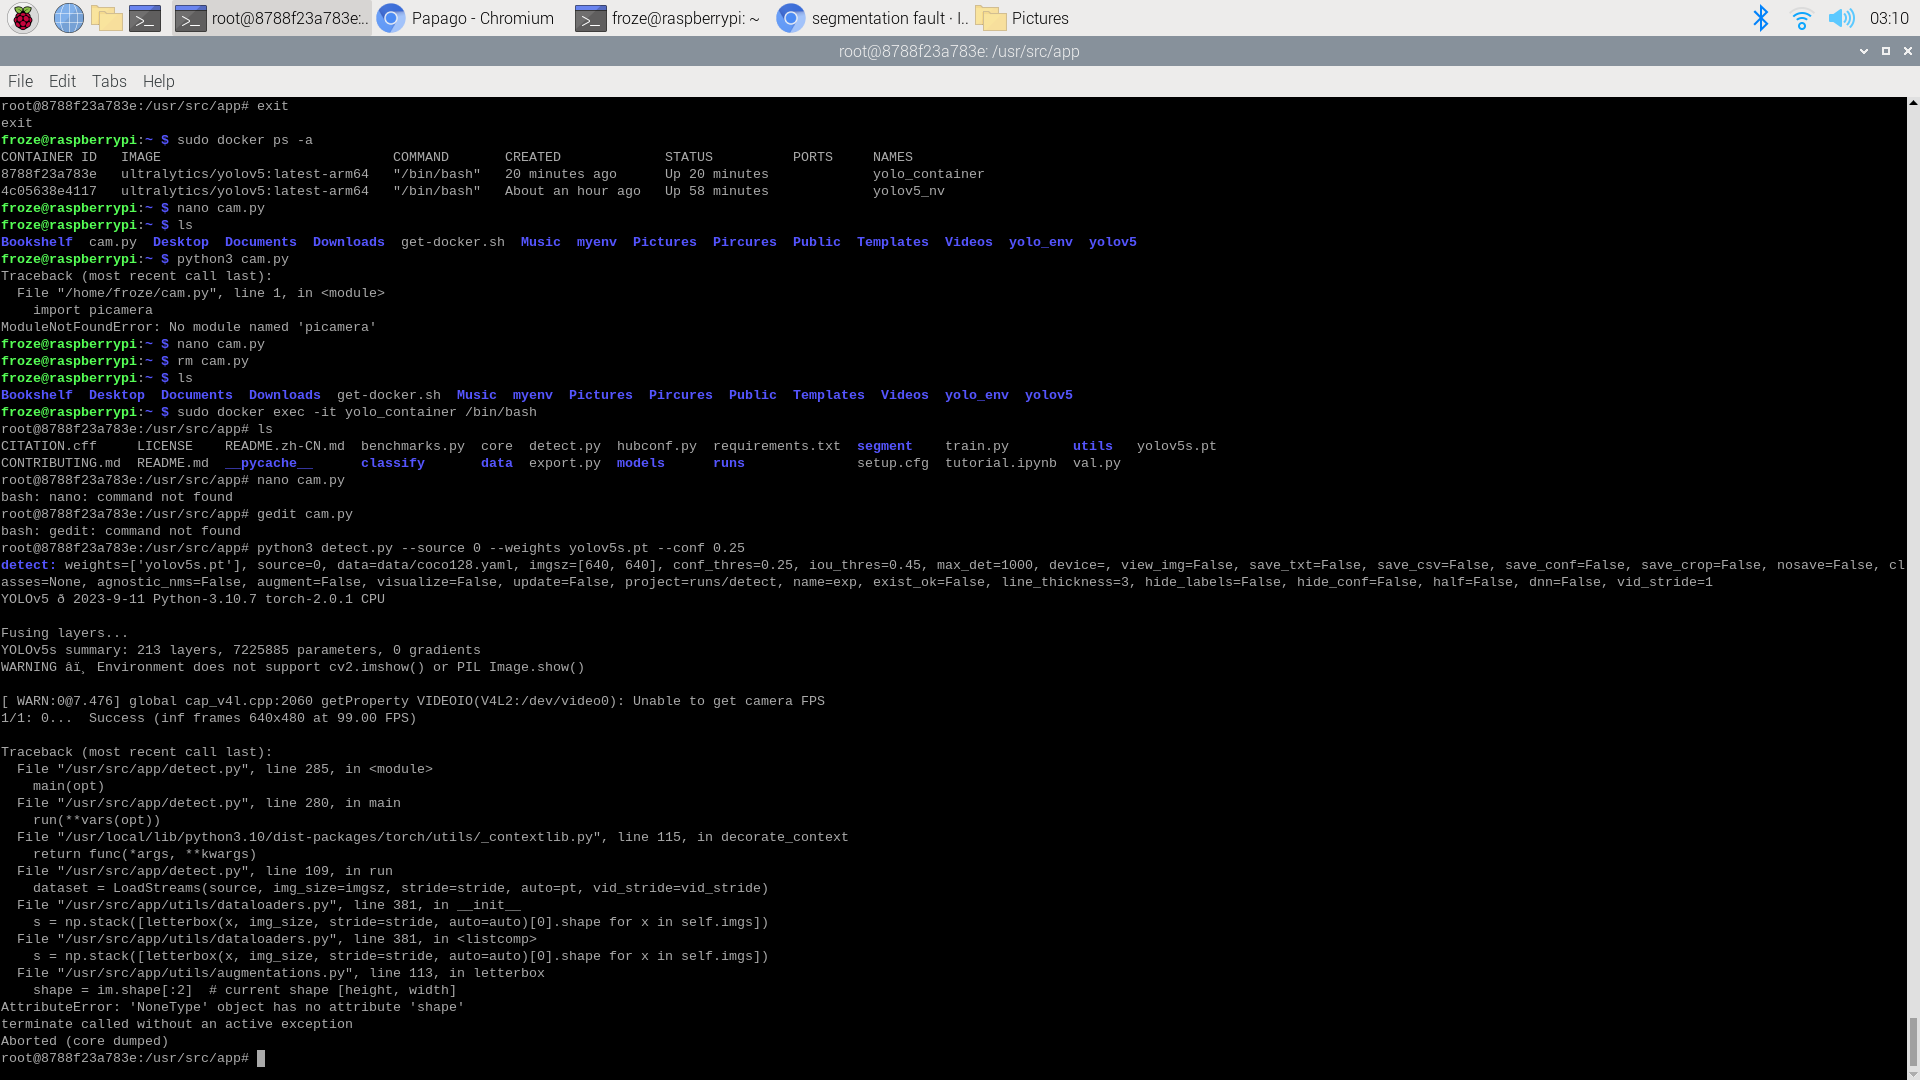This screenshot has width=1920, height=1080.
Task: Click the dropdown arrow near window controls
Action: click(x=1864, y=50)
